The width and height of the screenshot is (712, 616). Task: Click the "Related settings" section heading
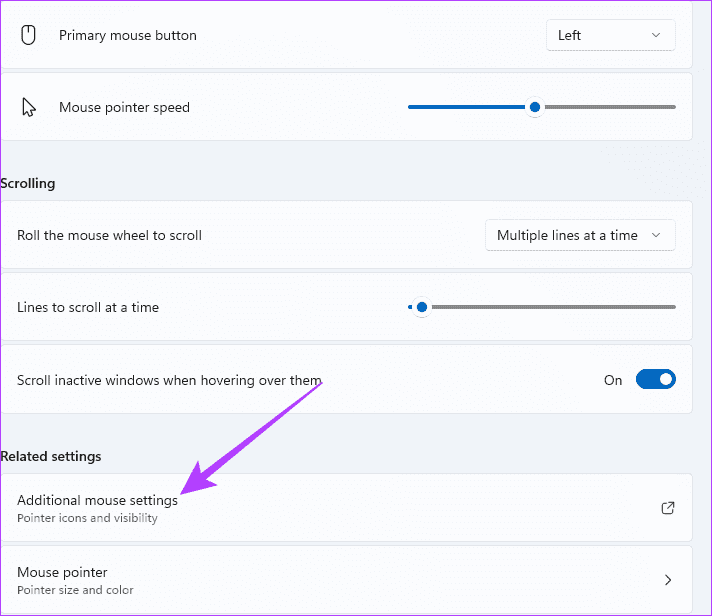pos(51,456)
